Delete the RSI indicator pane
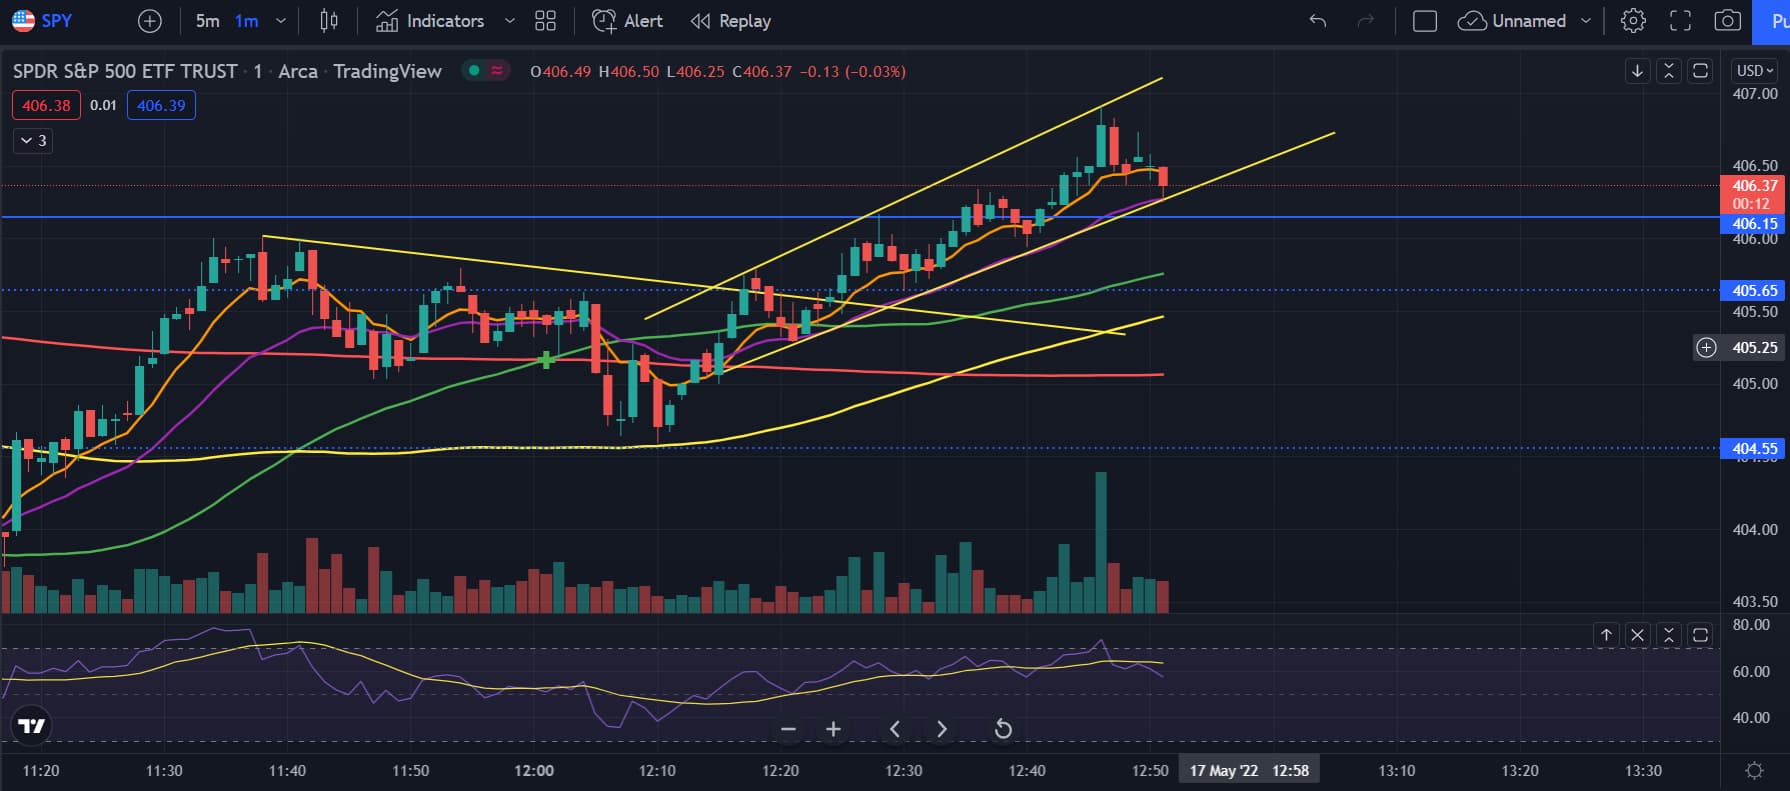The width and height of the screenshot is (1790, 791). click(1637, 635)
